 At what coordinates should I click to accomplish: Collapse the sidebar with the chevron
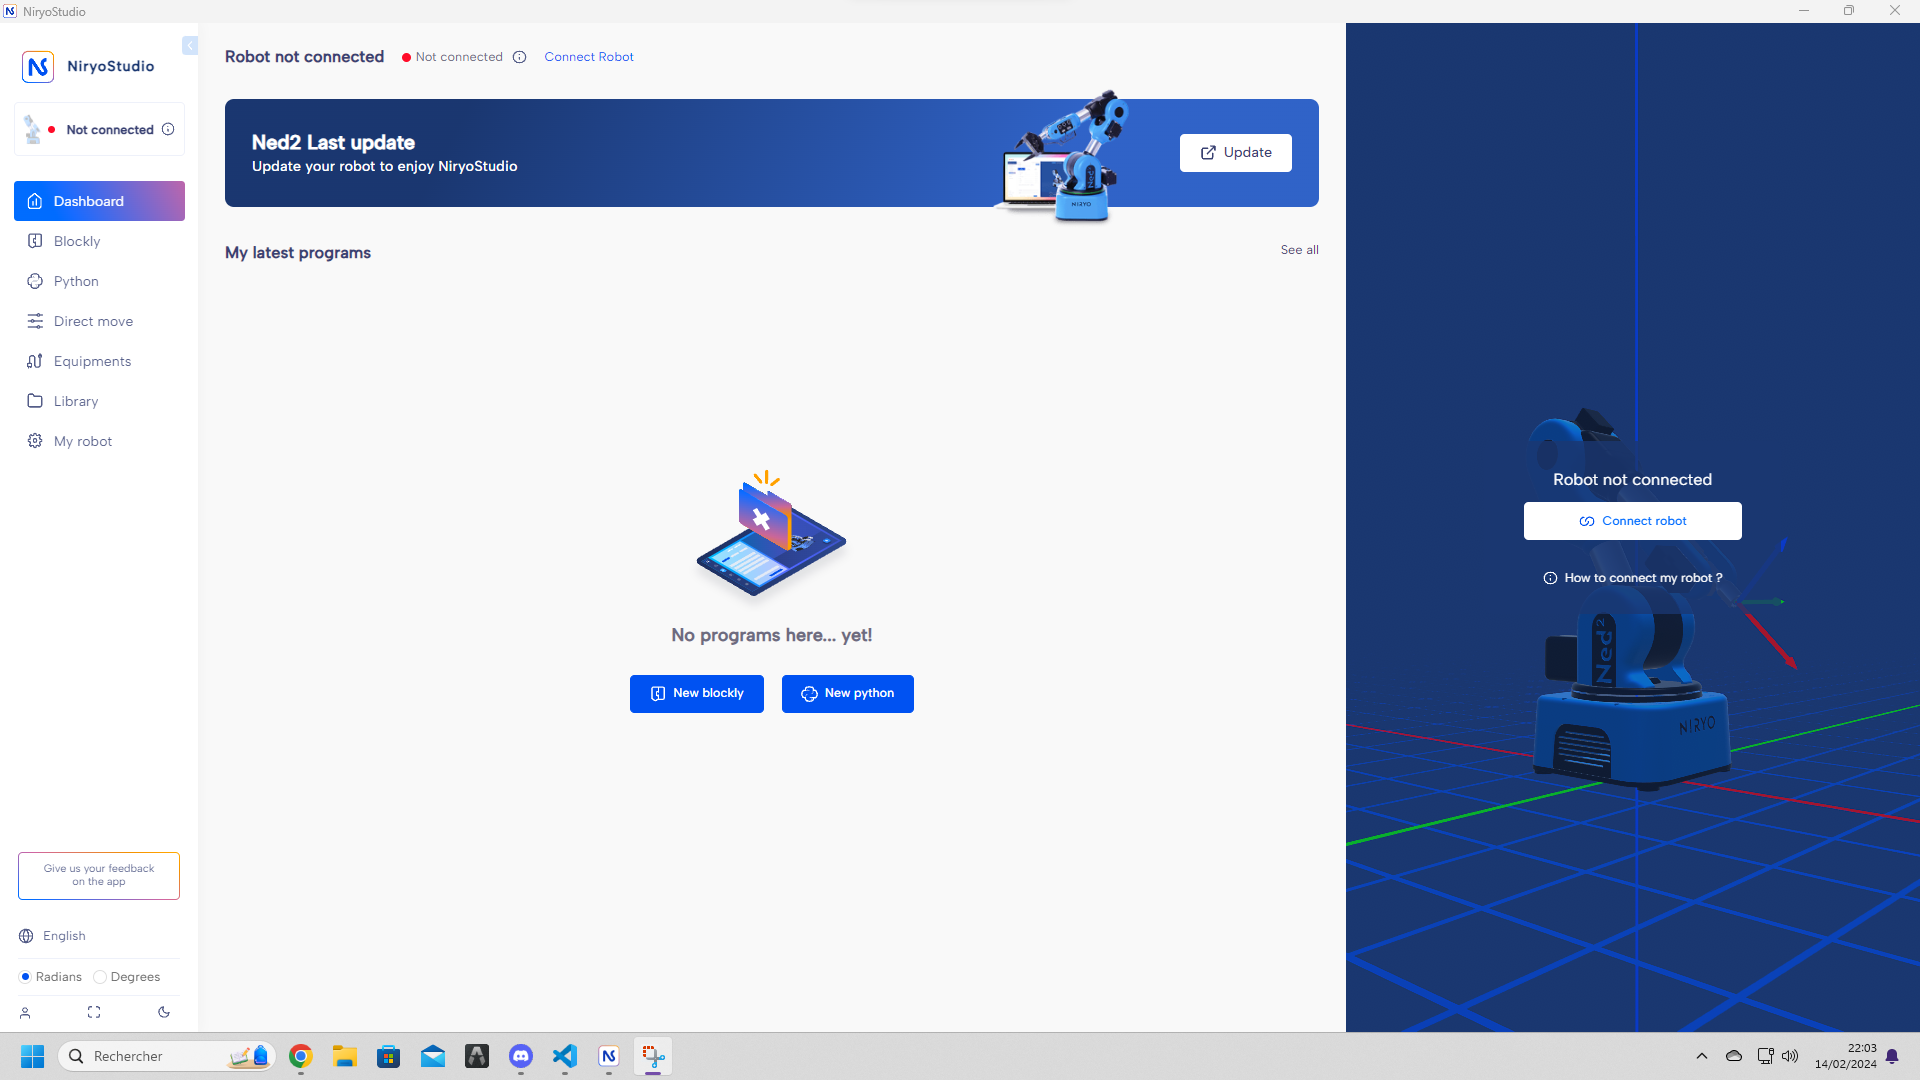(x=190, y=46)
